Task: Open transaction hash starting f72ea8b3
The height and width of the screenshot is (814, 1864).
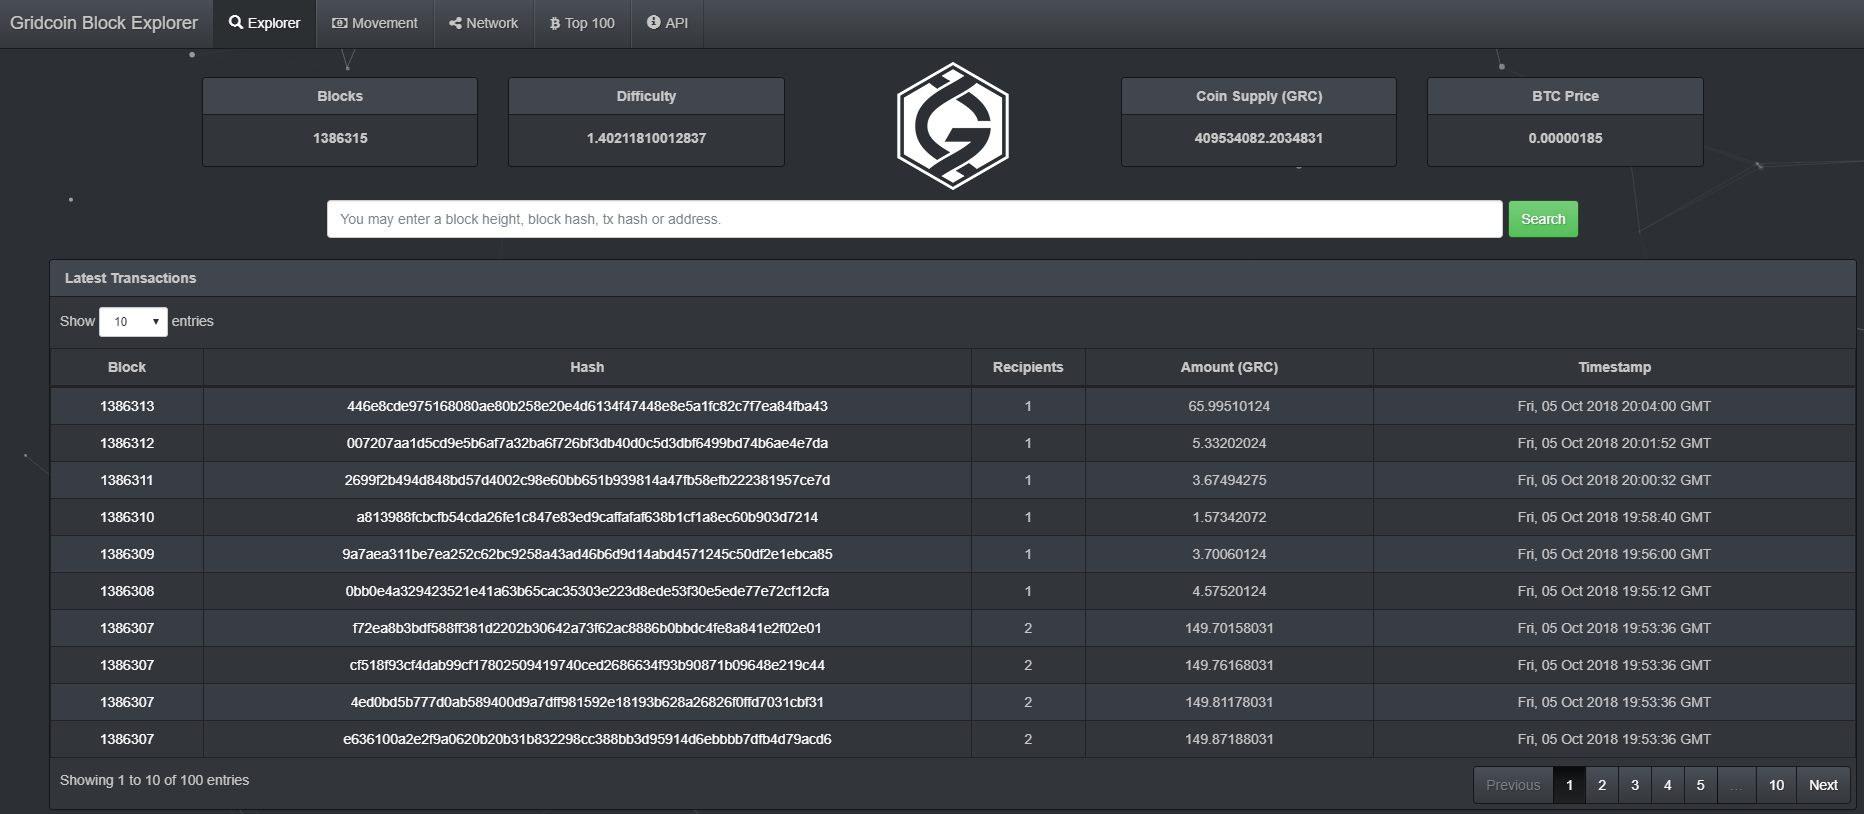Action: [587, 628]
